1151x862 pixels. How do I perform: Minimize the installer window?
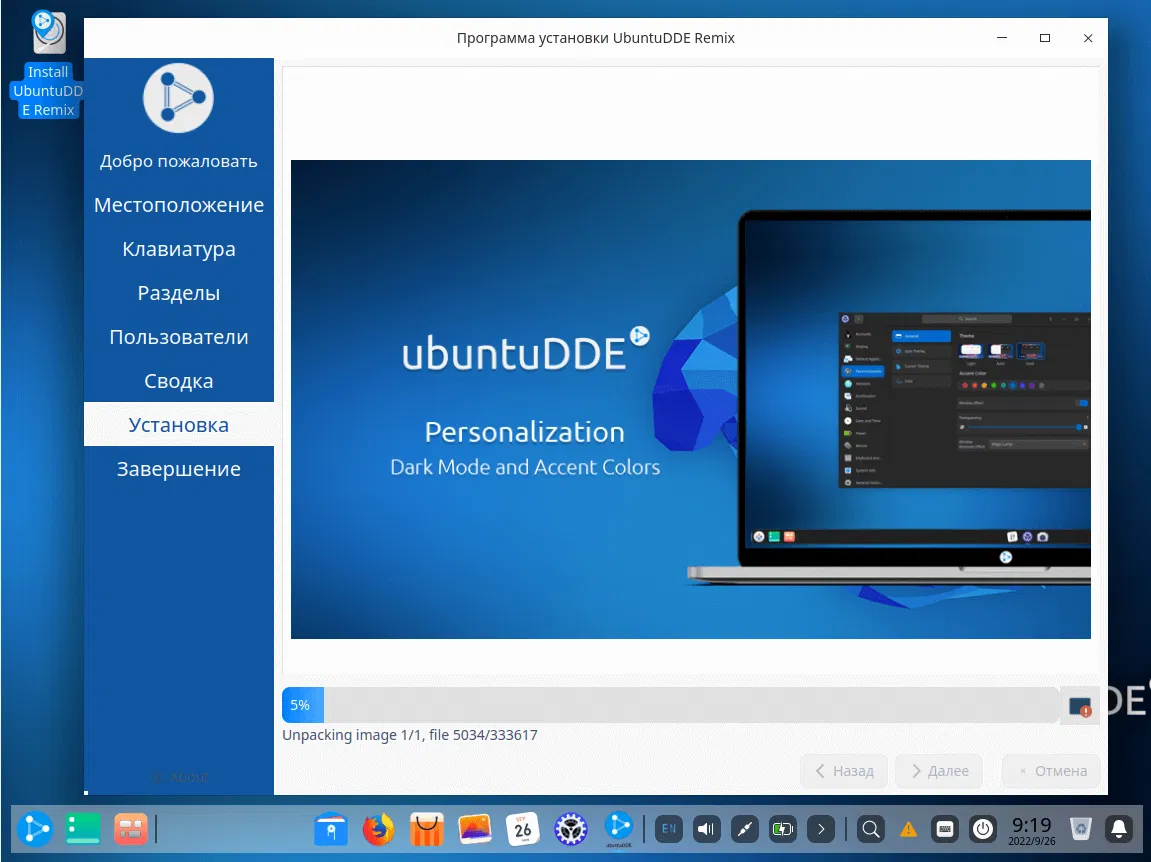(1001, 38)
